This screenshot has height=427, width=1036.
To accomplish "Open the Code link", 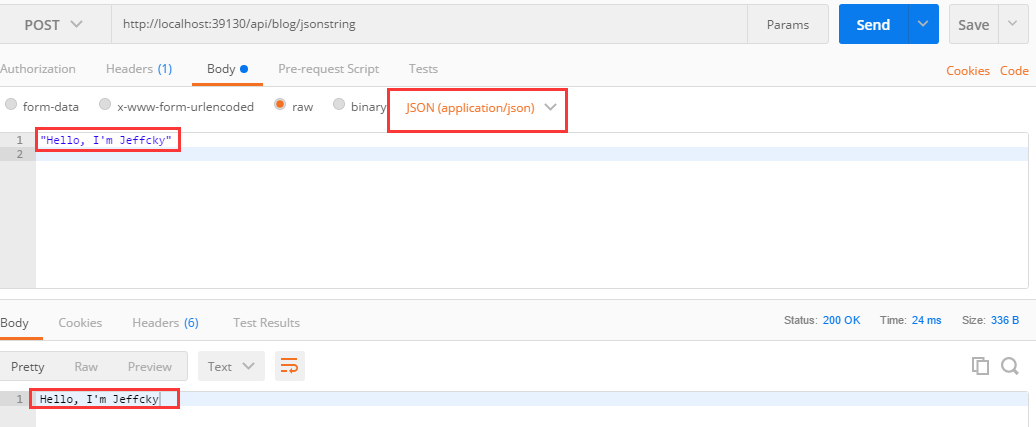I will [x=1014, y=71].
